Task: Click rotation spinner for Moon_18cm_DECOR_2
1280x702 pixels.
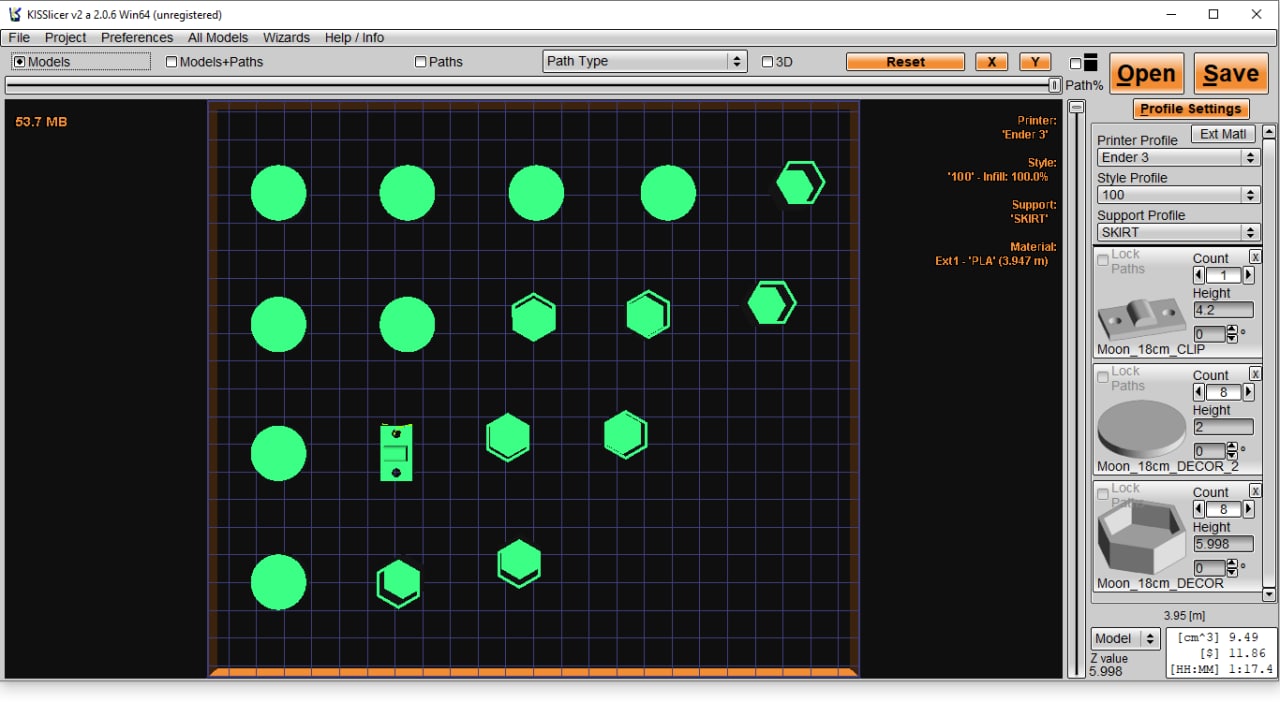Action: click(x=1232, y=450)
